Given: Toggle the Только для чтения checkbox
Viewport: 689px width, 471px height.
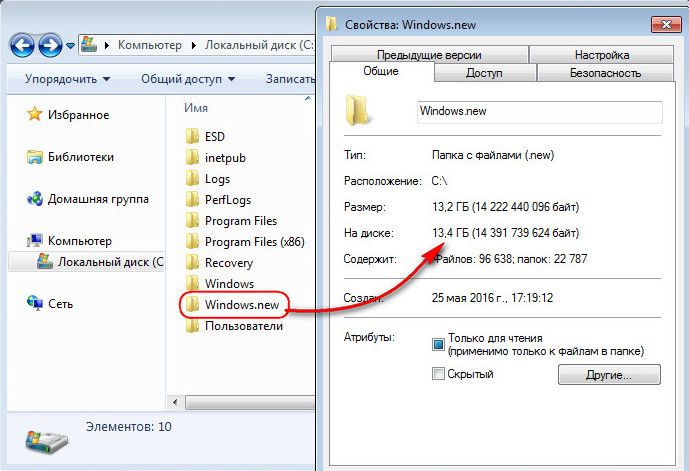Looking at the screenshot, I should click(x=438, y=344).
